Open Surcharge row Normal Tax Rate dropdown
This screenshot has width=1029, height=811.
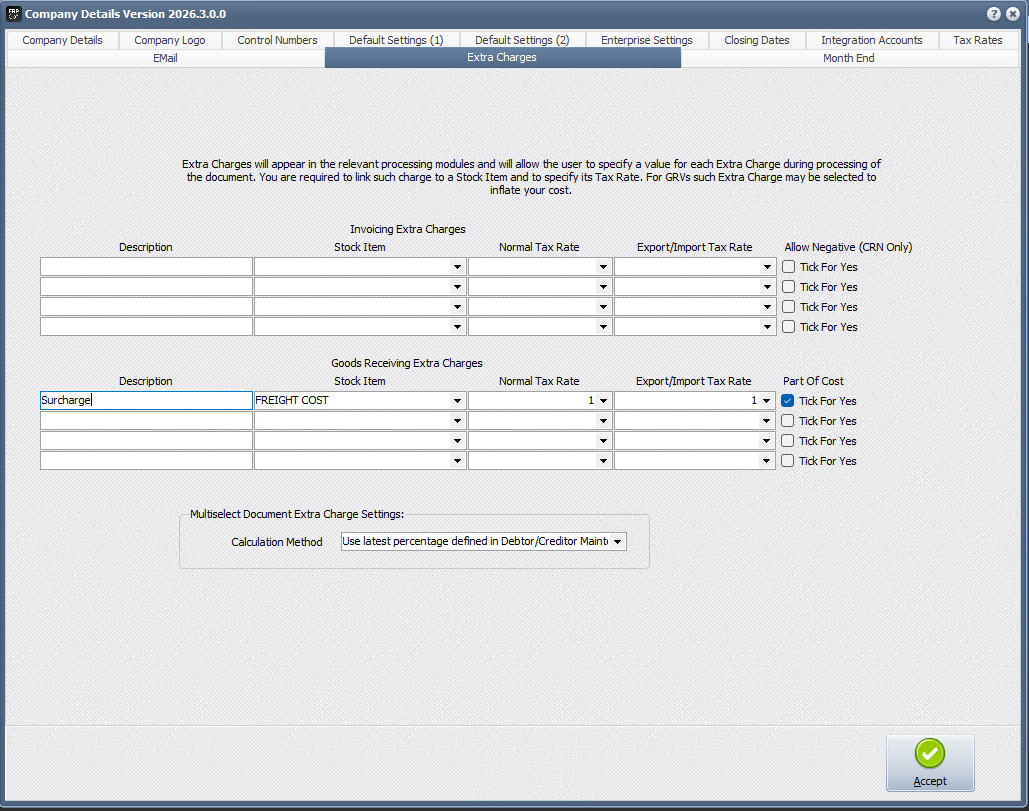pos(603,401)
